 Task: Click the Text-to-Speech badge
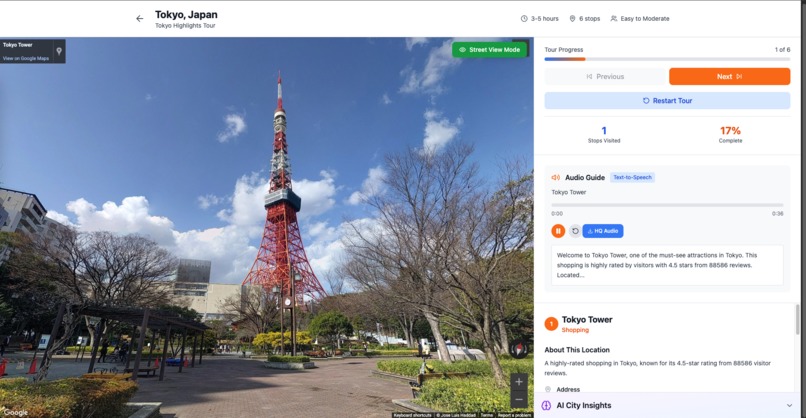click(632, 177)
